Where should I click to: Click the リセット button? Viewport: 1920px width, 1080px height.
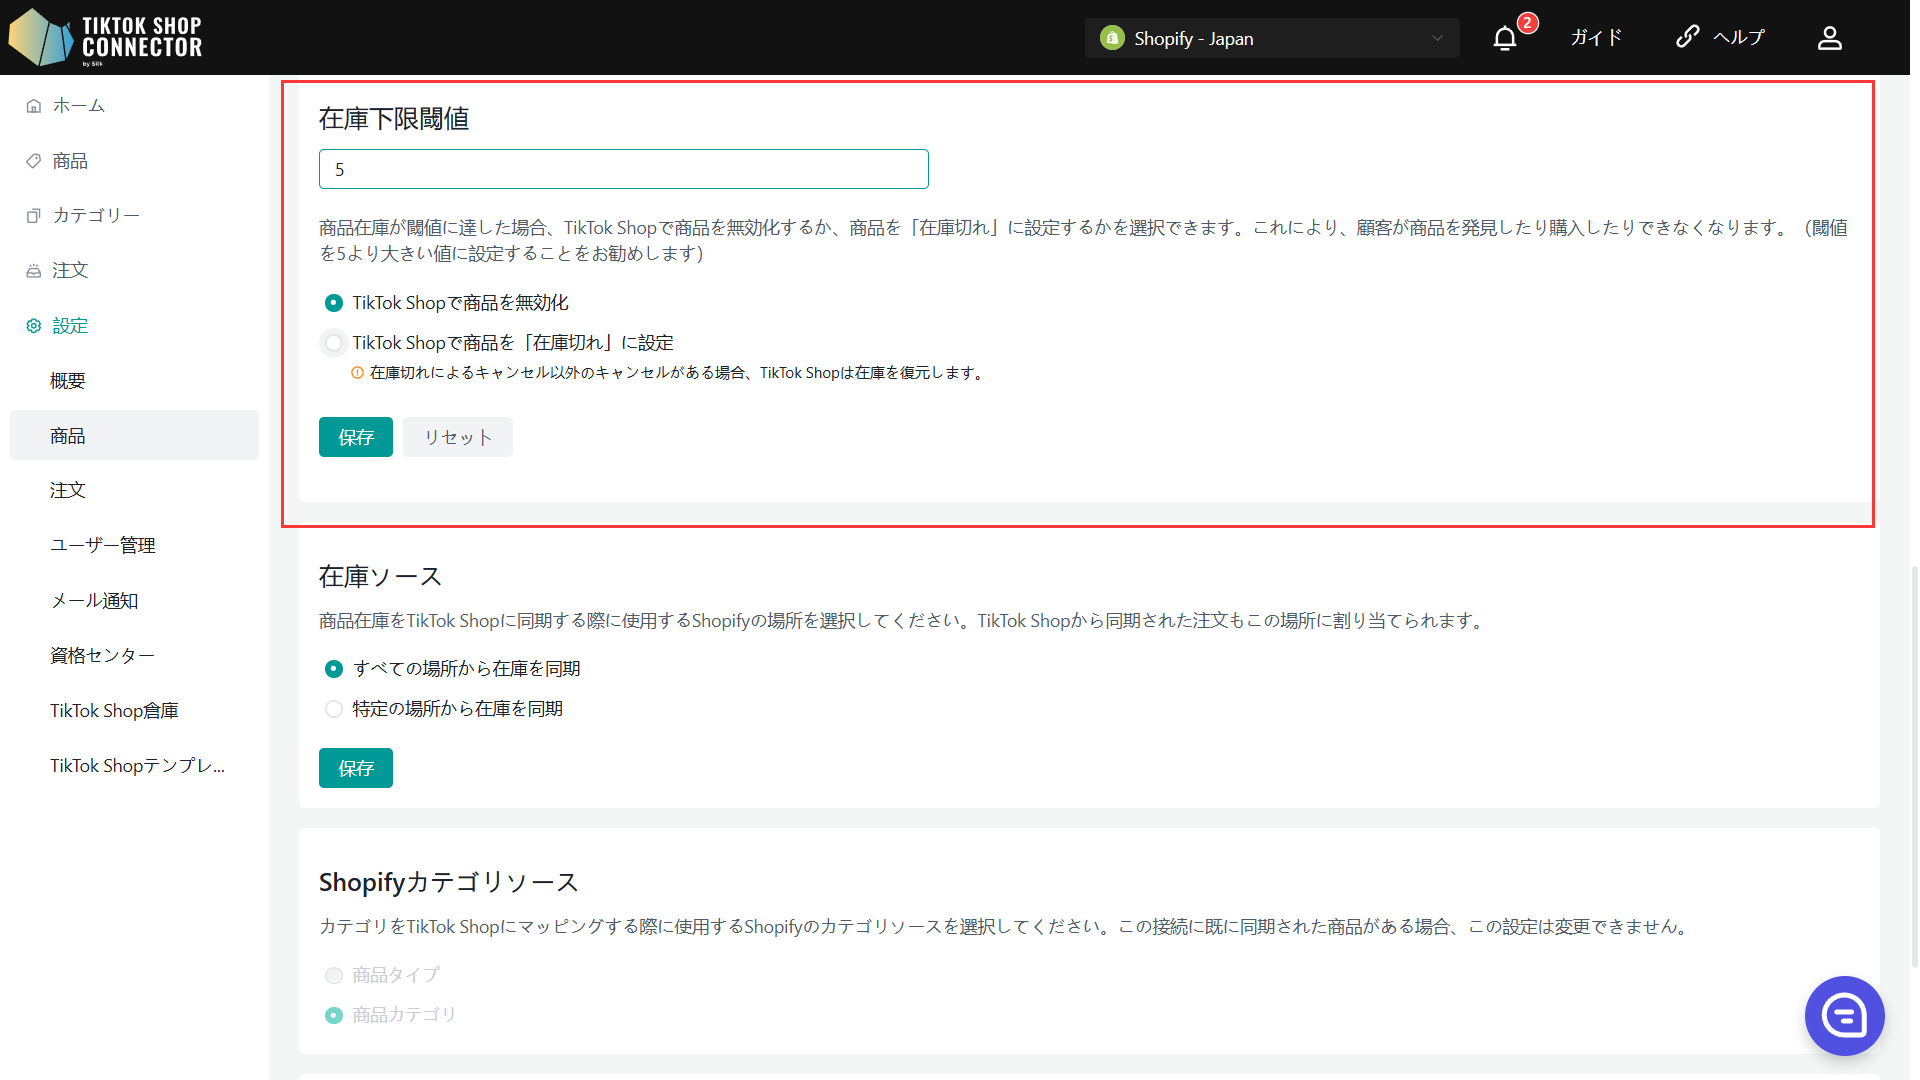(458, 437)
